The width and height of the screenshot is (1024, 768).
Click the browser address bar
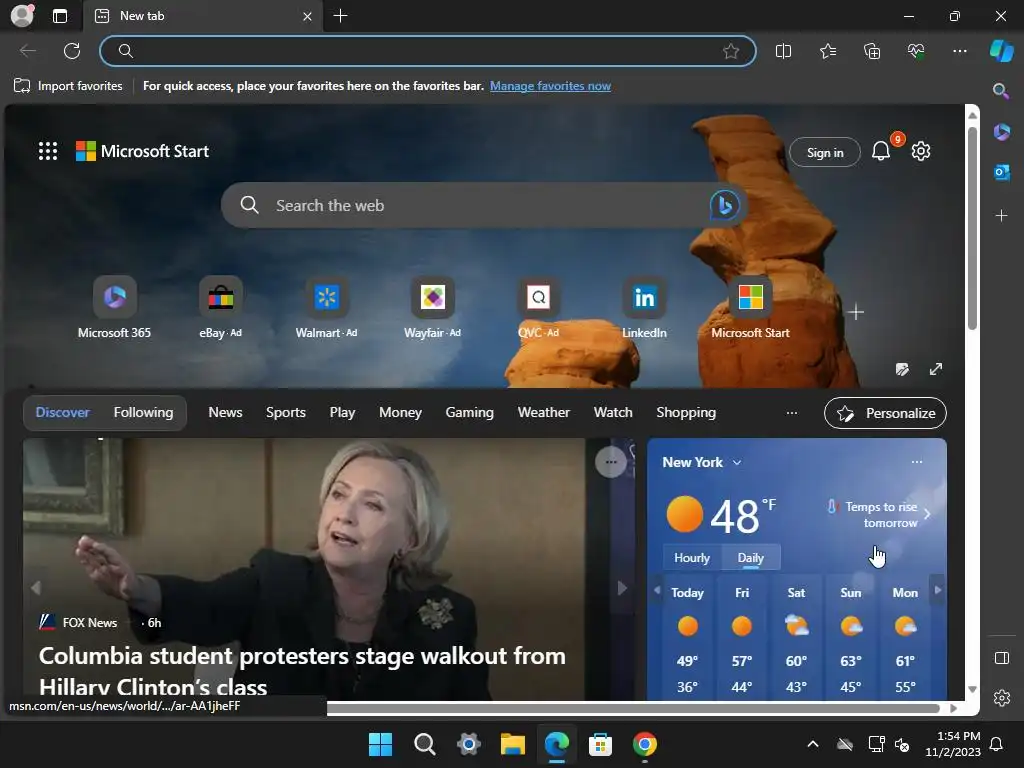tap(428, 51)
